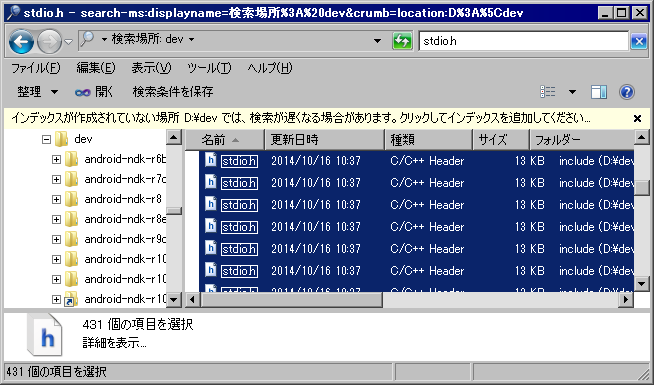Image resolution: width=654 pixels, height=385 pixels.
Task: Open the ツール(T) menu
Action: [x=209, y=68]
